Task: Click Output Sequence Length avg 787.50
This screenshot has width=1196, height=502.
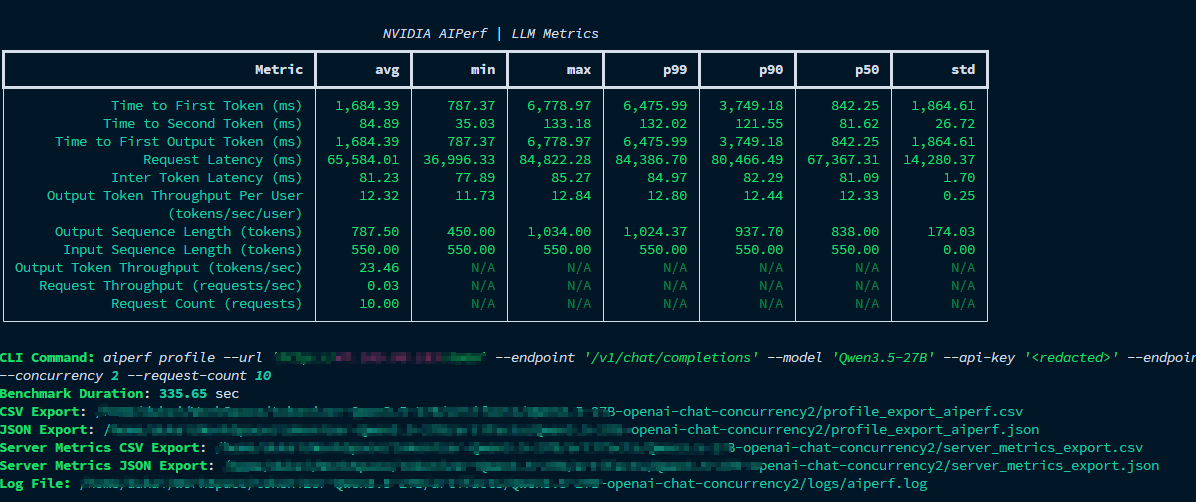Action: point(375,231)
